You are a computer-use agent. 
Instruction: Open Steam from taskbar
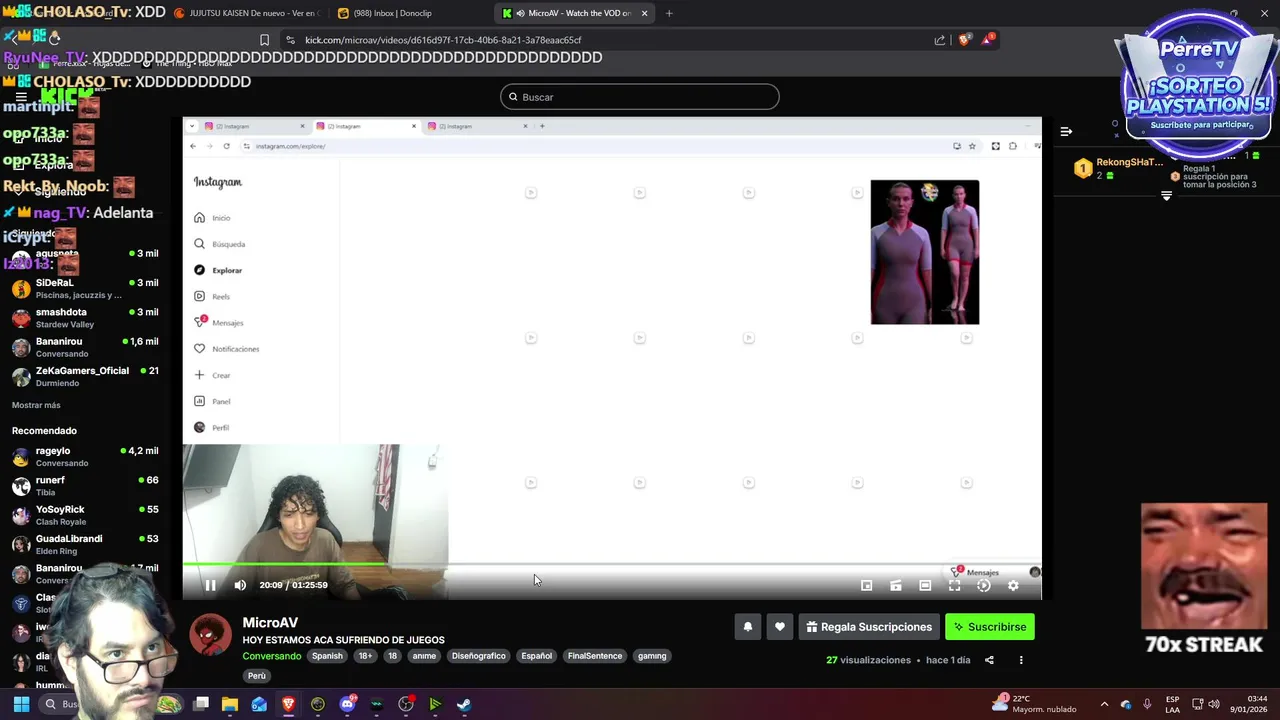point(464,704)
